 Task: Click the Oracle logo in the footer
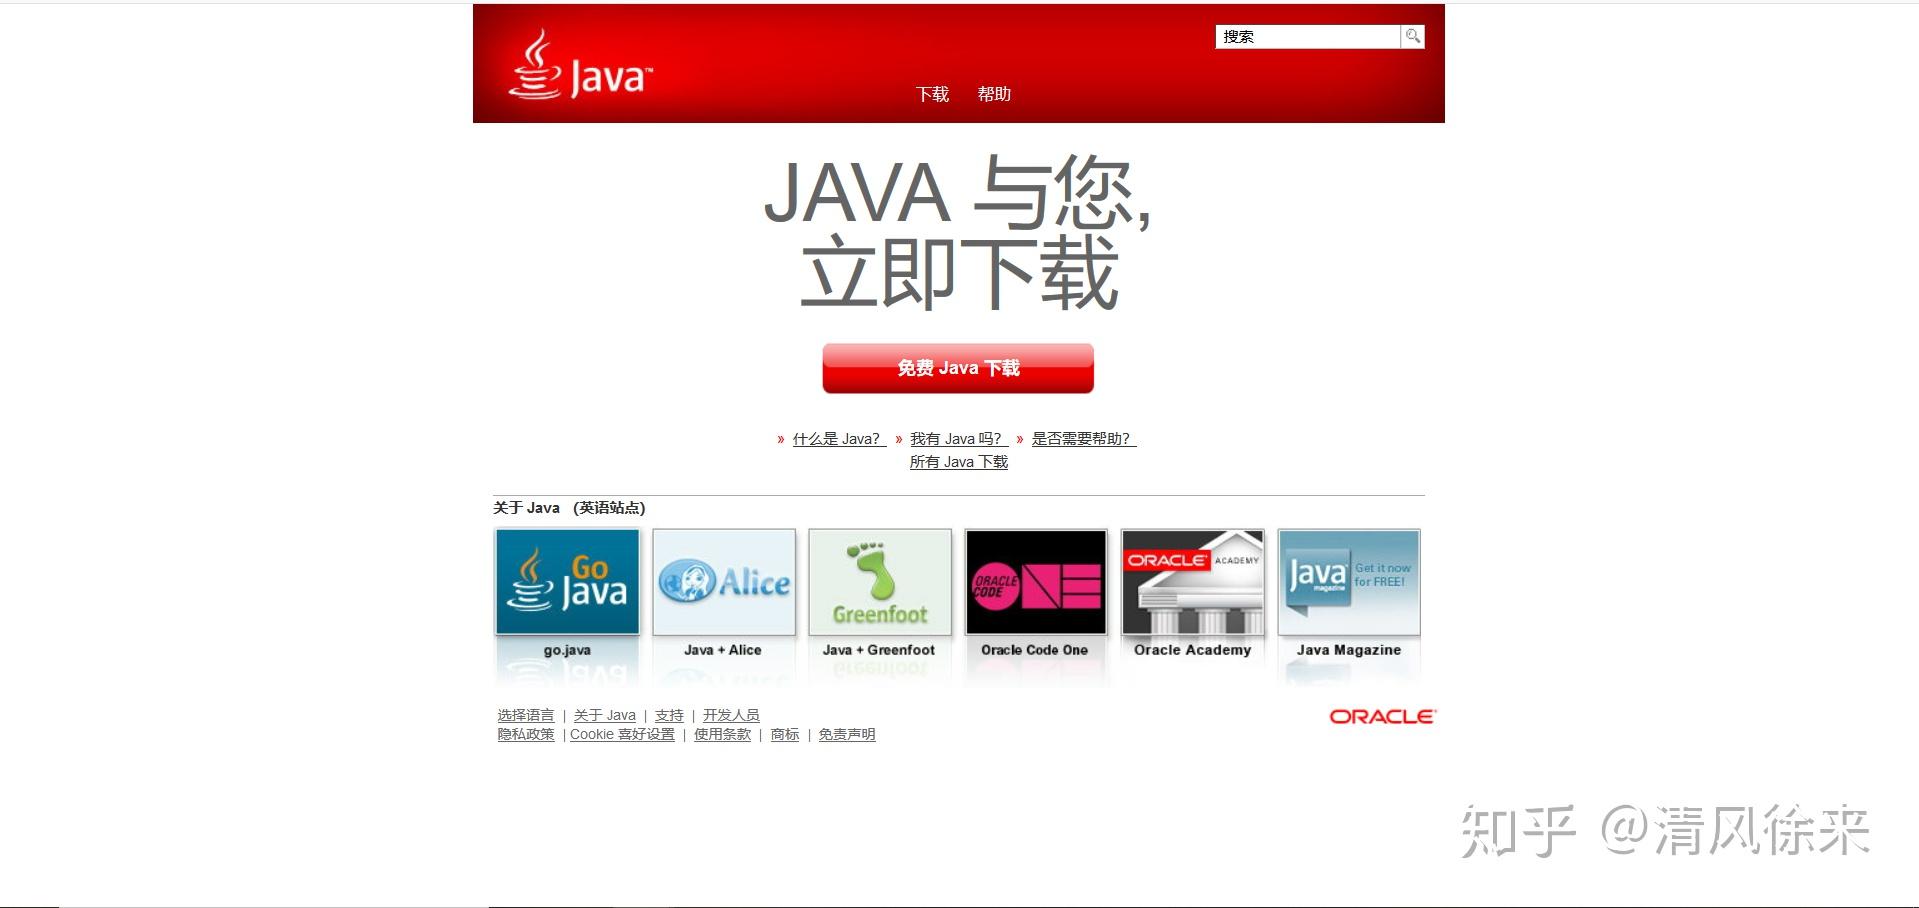[1381, 715]
